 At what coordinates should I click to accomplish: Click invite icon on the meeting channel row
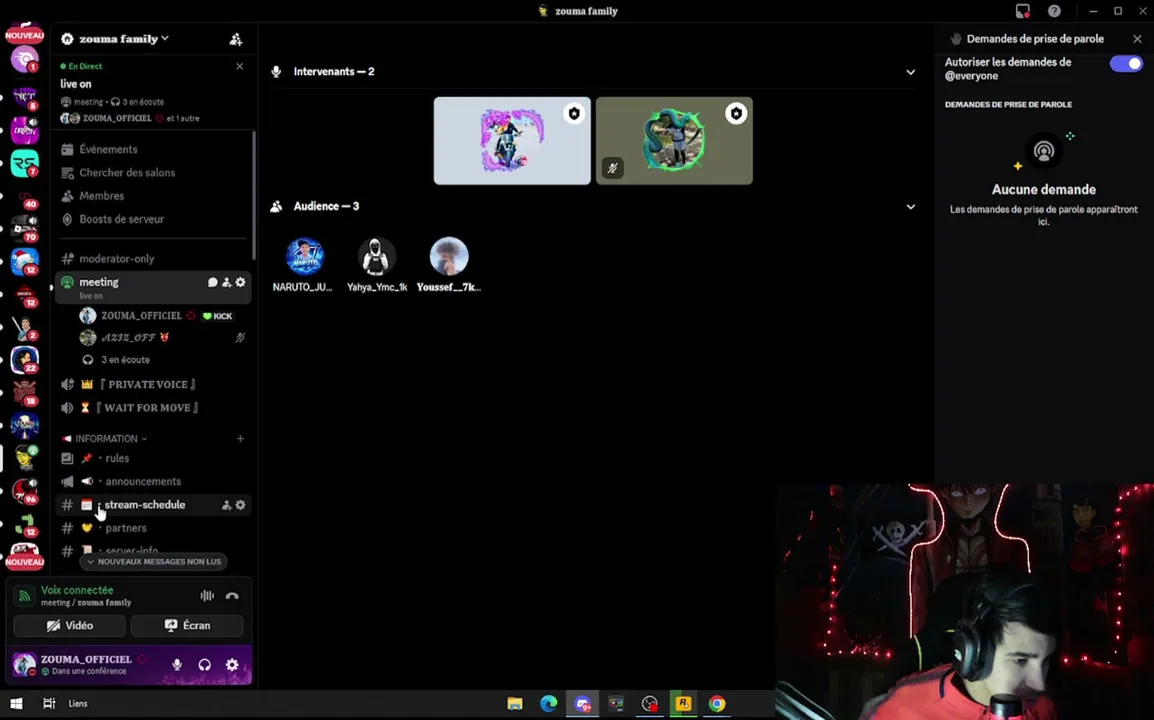click(x=227, y=283)
